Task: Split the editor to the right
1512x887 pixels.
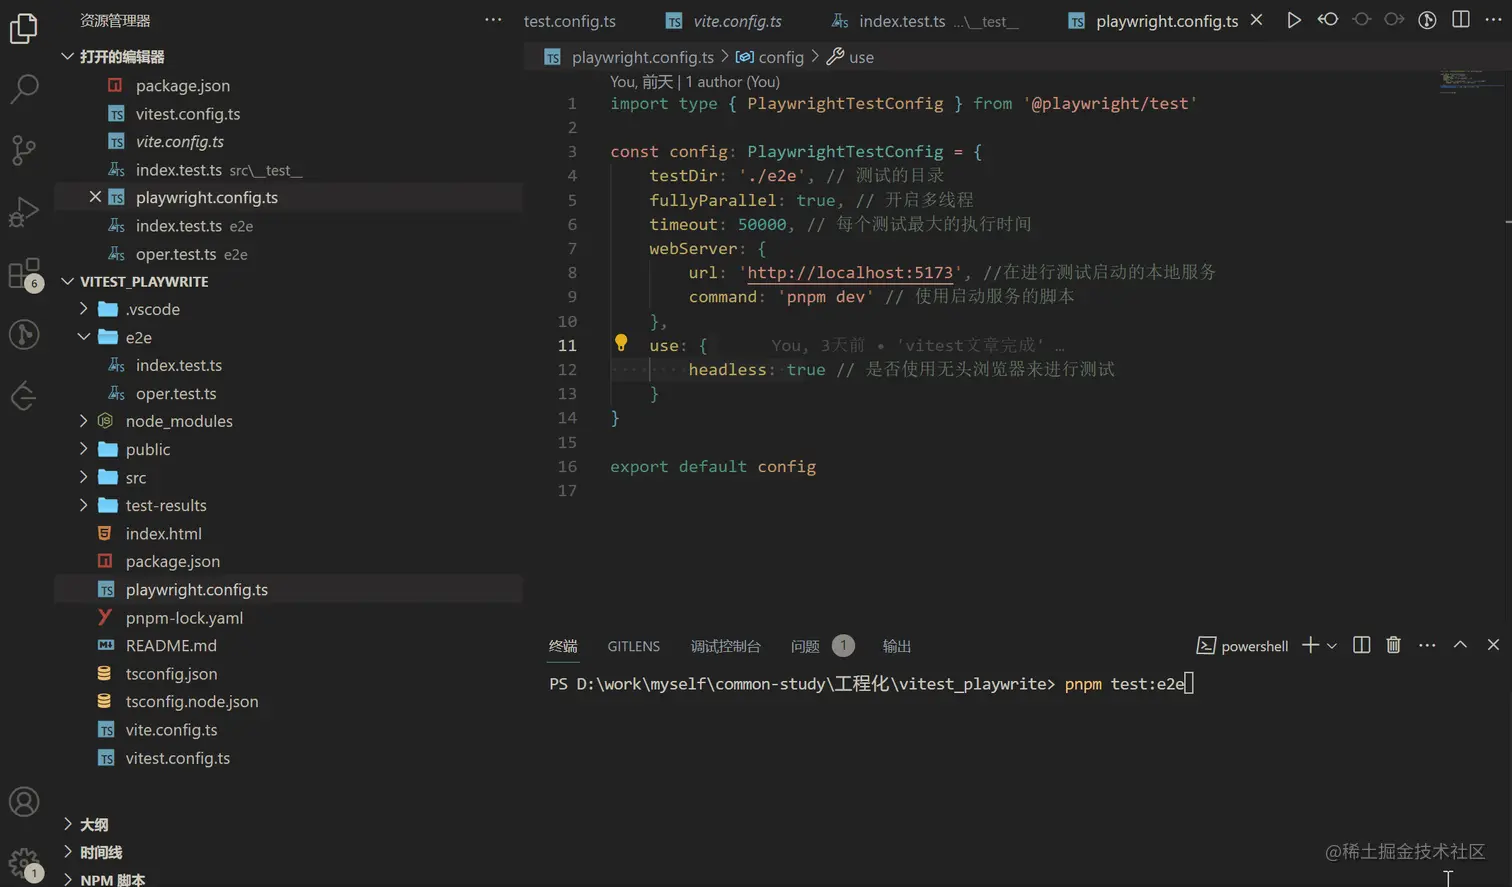Action: (x=1461, y=20)
